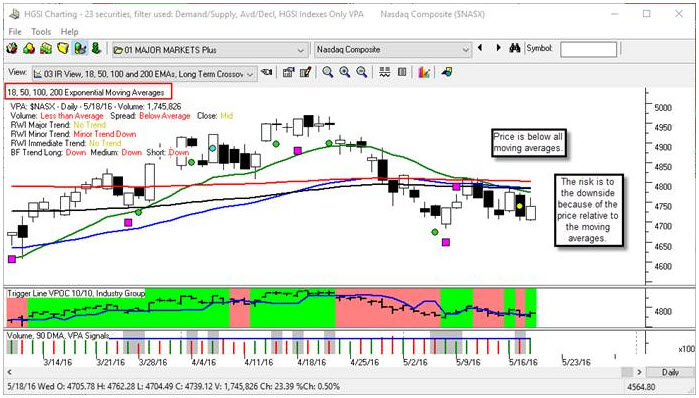Screen dimensions: 699x398
Task: Click the horizontal scrollbar right arrow
Action: pyautogui.click(x=640, y=372)
